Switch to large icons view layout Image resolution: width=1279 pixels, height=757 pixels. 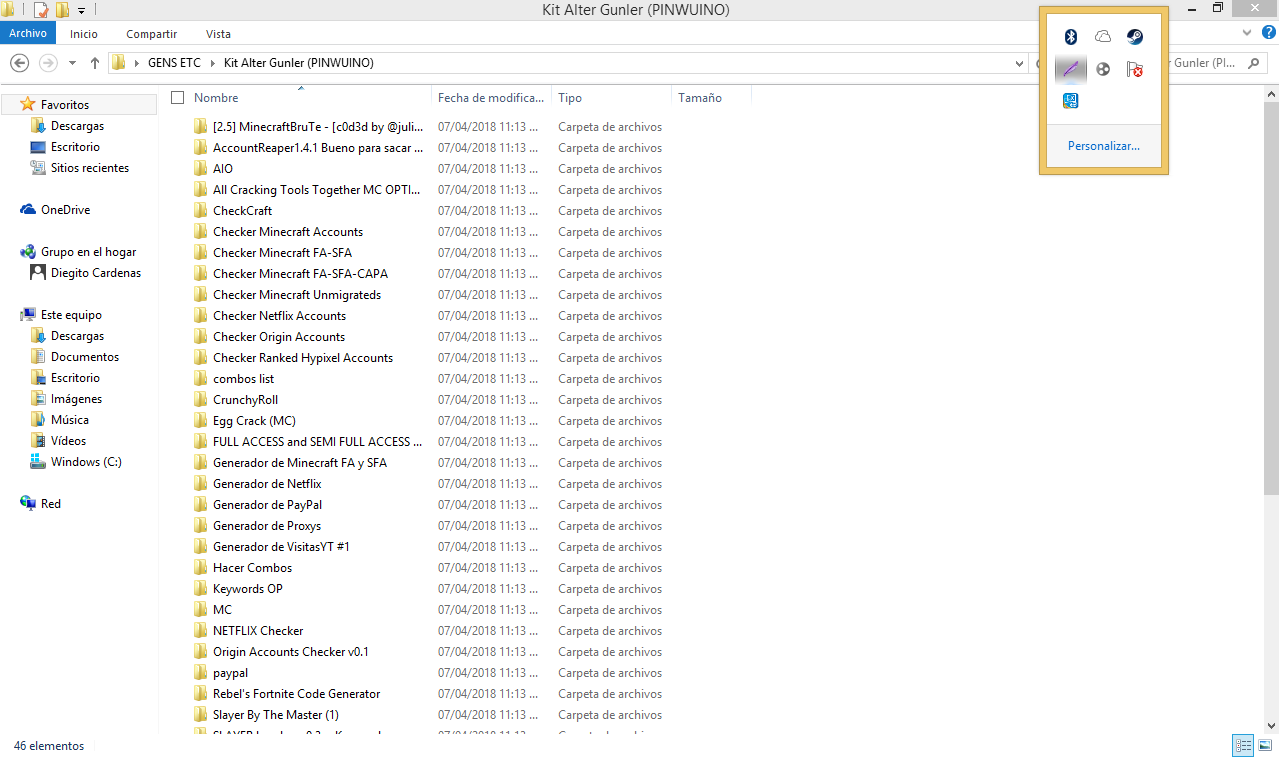tap(1266, 745)
